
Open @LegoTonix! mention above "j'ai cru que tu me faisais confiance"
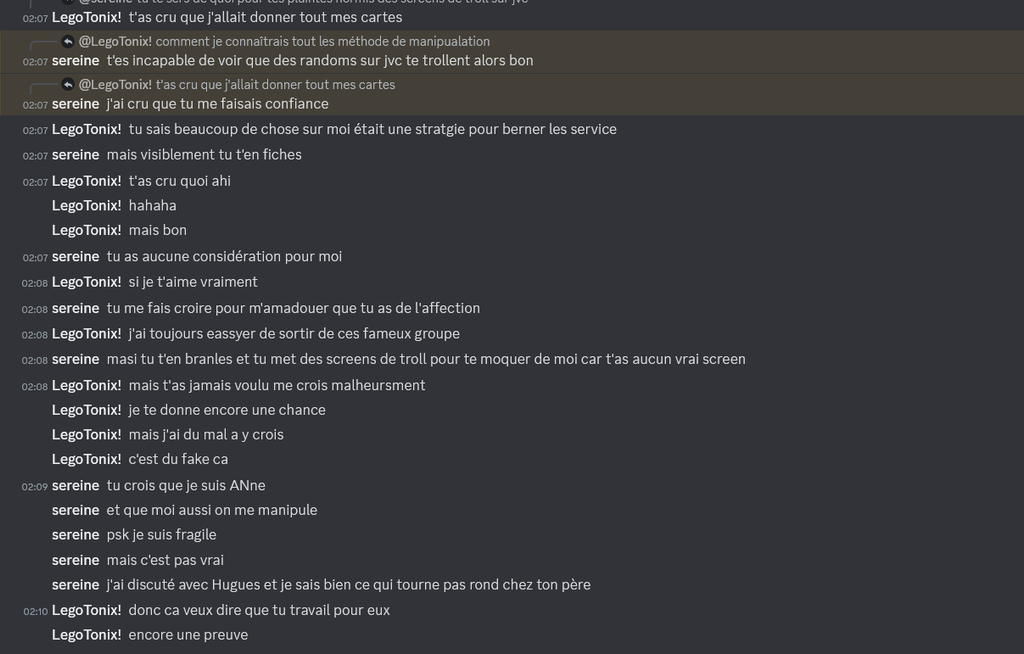tap(115, 85)
